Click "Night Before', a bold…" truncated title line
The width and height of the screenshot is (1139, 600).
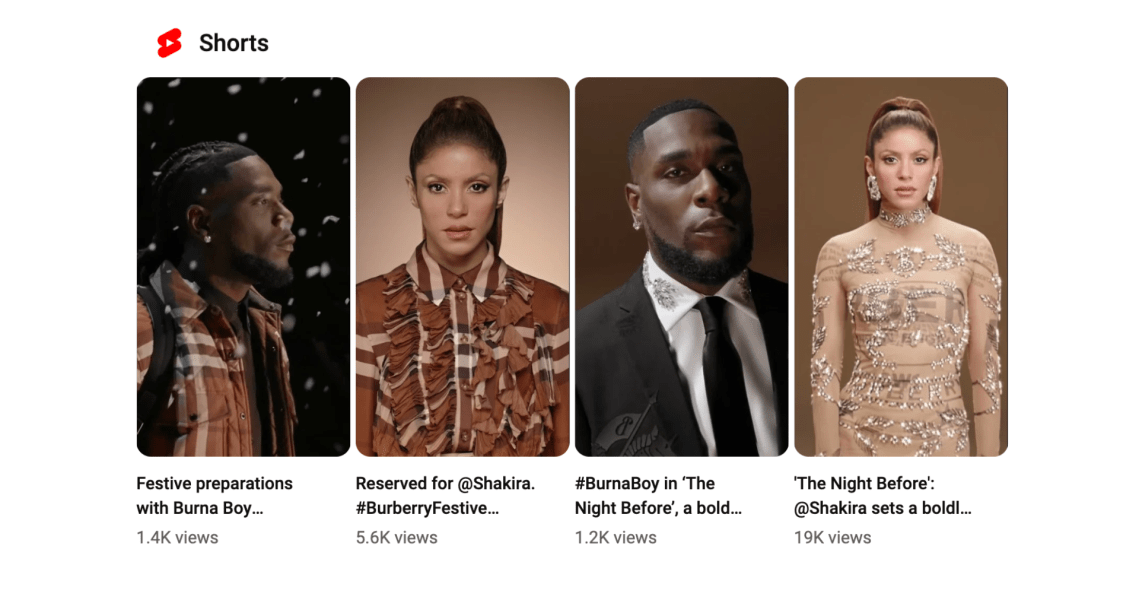(658, 508)
